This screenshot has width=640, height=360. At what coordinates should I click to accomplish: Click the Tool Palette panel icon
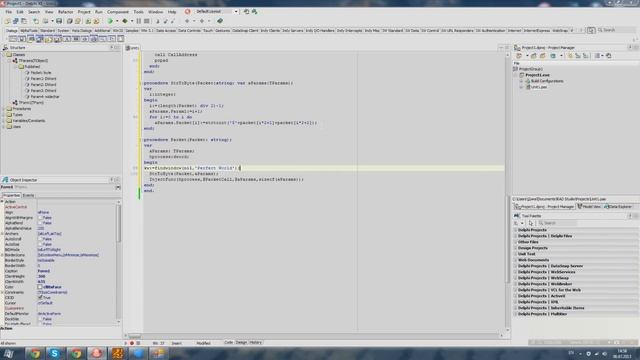[x=517, y=216]
